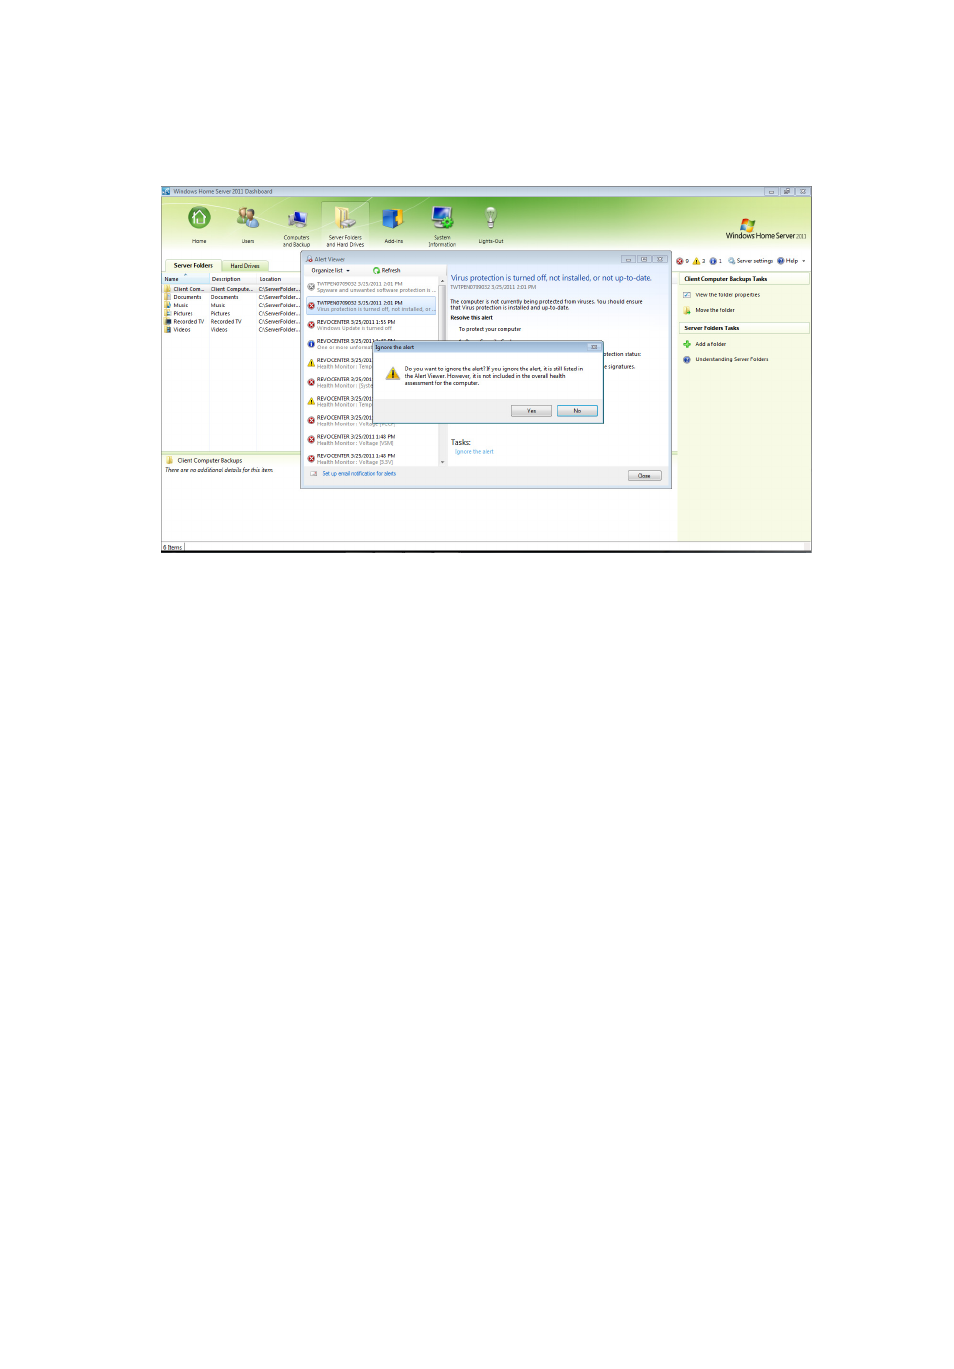Select the Videos folder row

232,329
